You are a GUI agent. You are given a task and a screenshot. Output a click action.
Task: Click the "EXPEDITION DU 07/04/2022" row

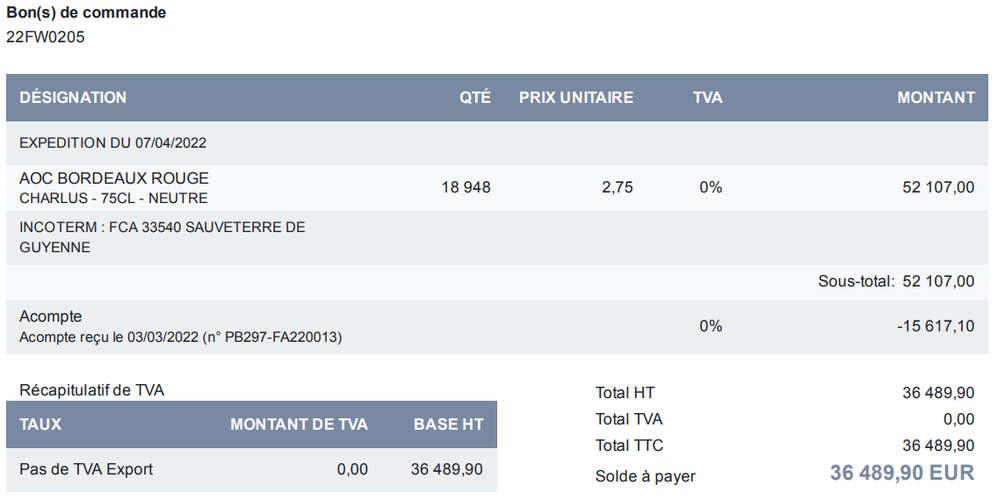pos(113,143)
